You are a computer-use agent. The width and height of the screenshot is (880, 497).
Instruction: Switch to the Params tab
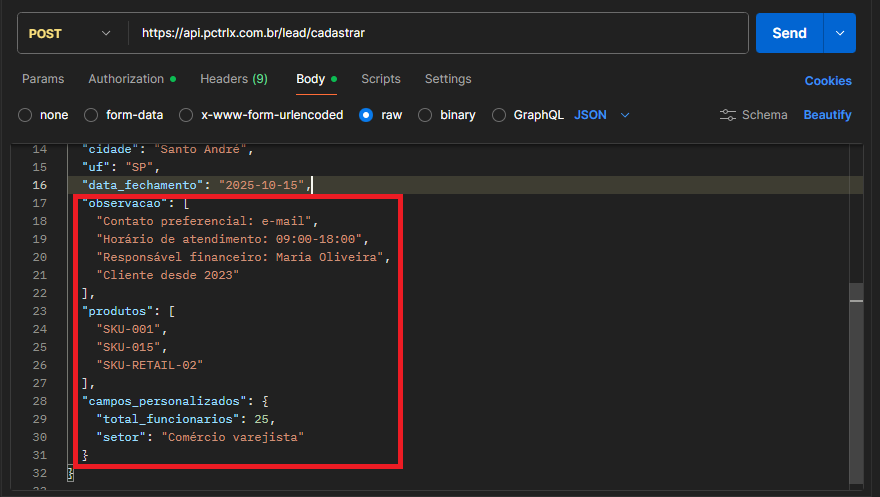coord(43,79)
